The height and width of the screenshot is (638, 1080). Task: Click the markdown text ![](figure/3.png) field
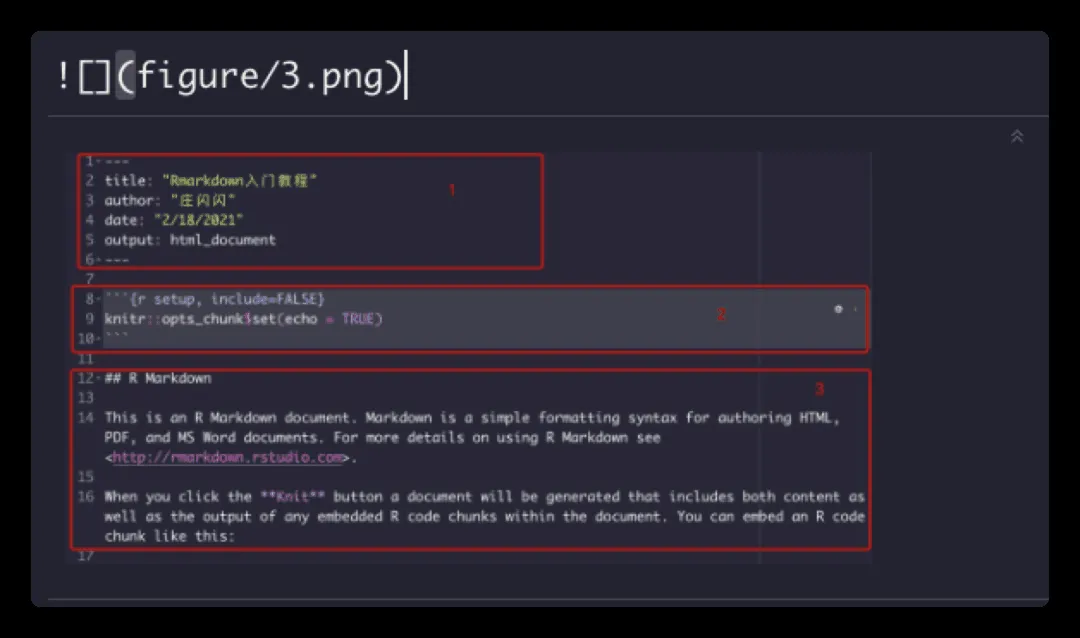[231, 75]
